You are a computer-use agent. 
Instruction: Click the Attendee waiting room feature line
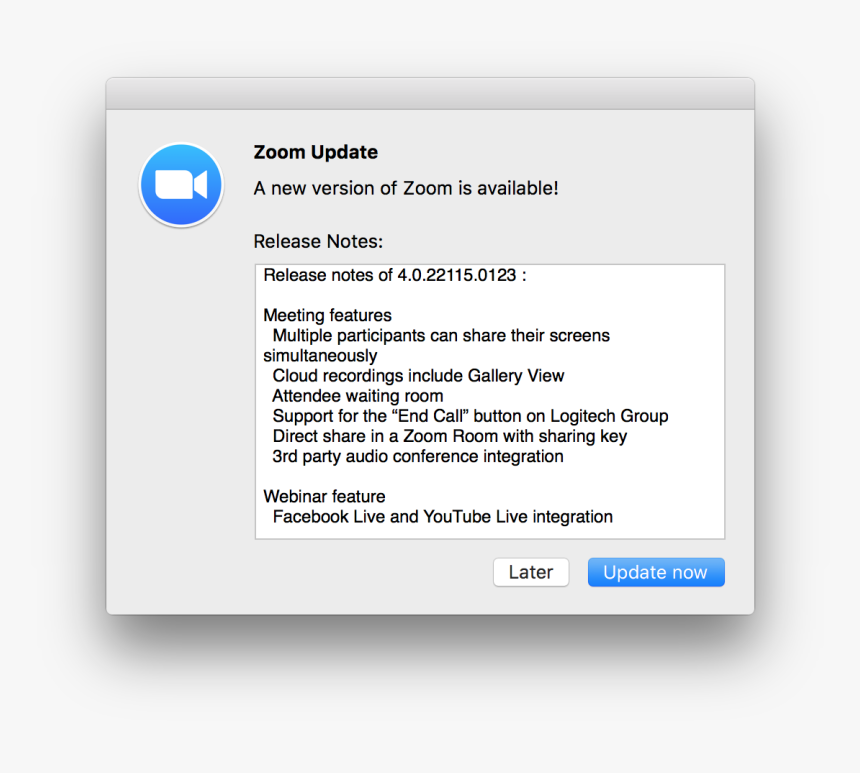coord(357,396)
